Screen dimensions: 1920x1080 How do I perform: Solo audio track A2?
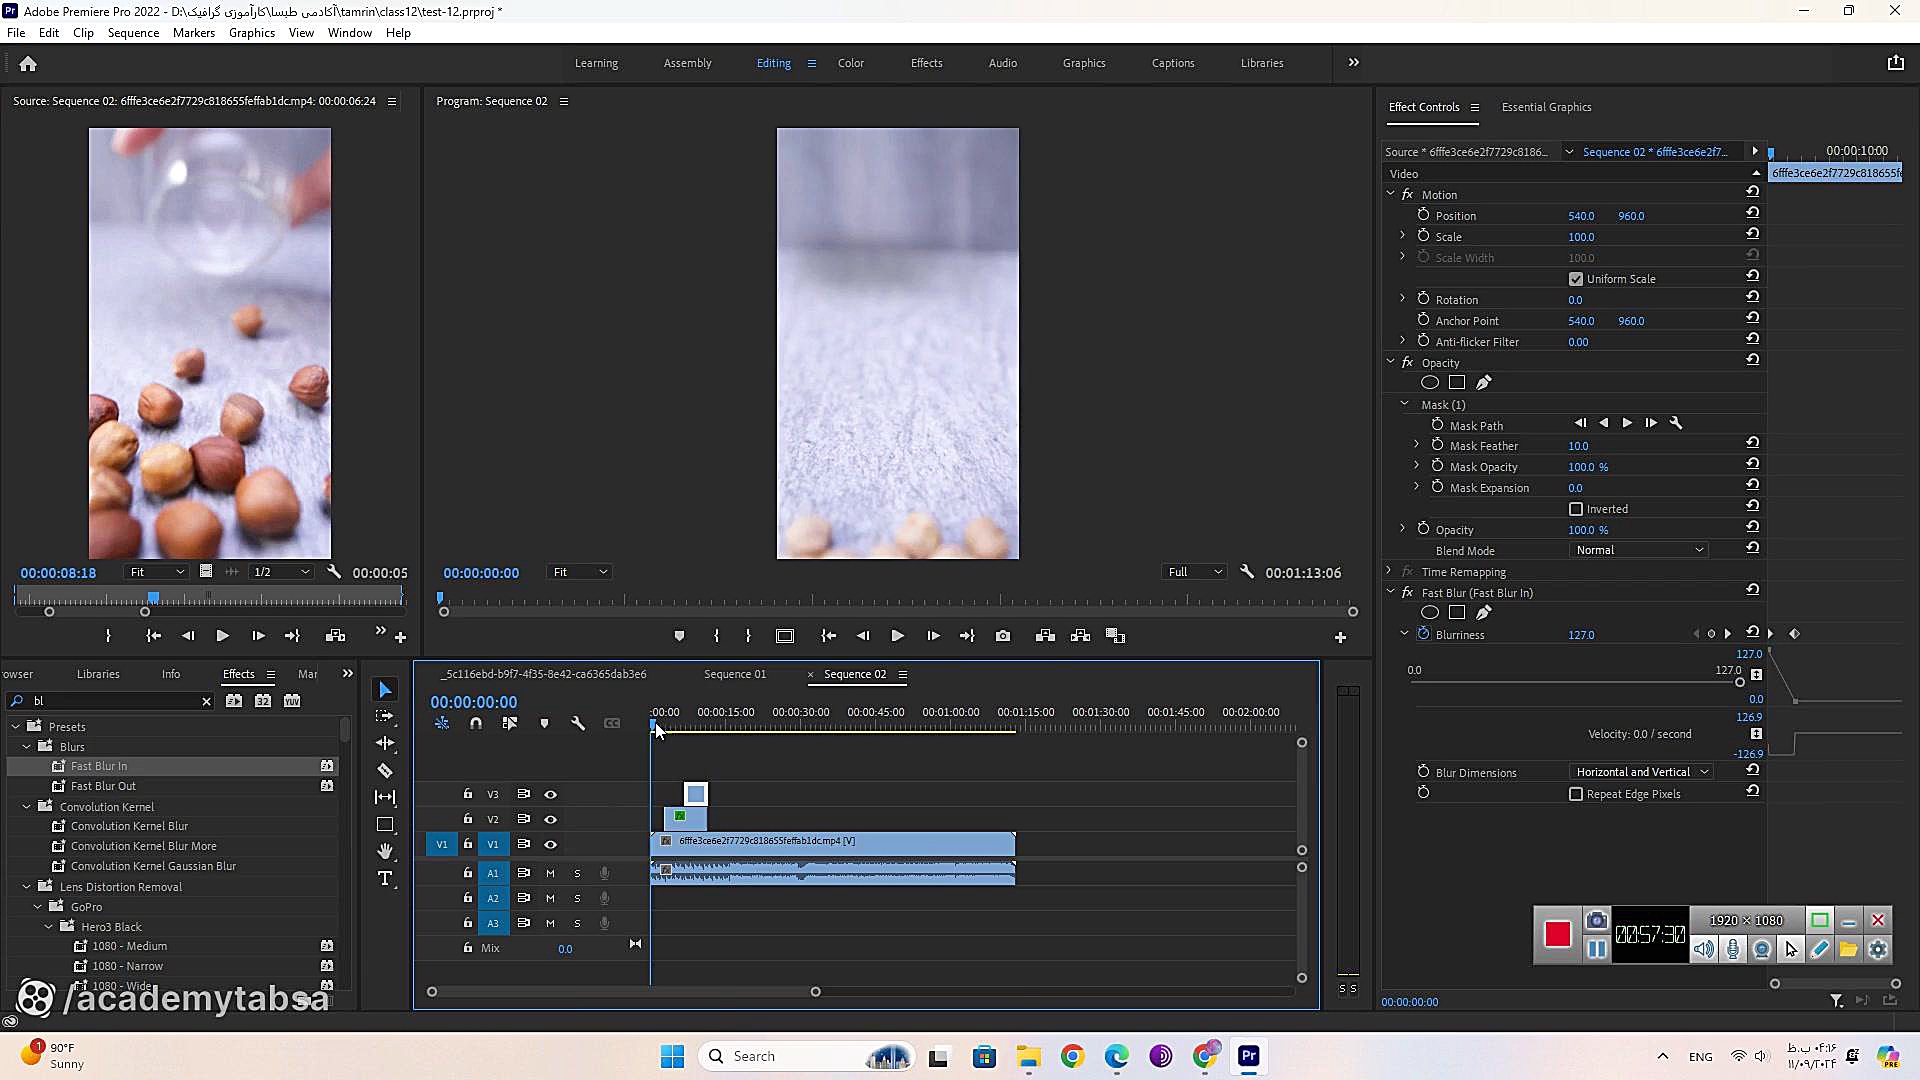[577, 898]
